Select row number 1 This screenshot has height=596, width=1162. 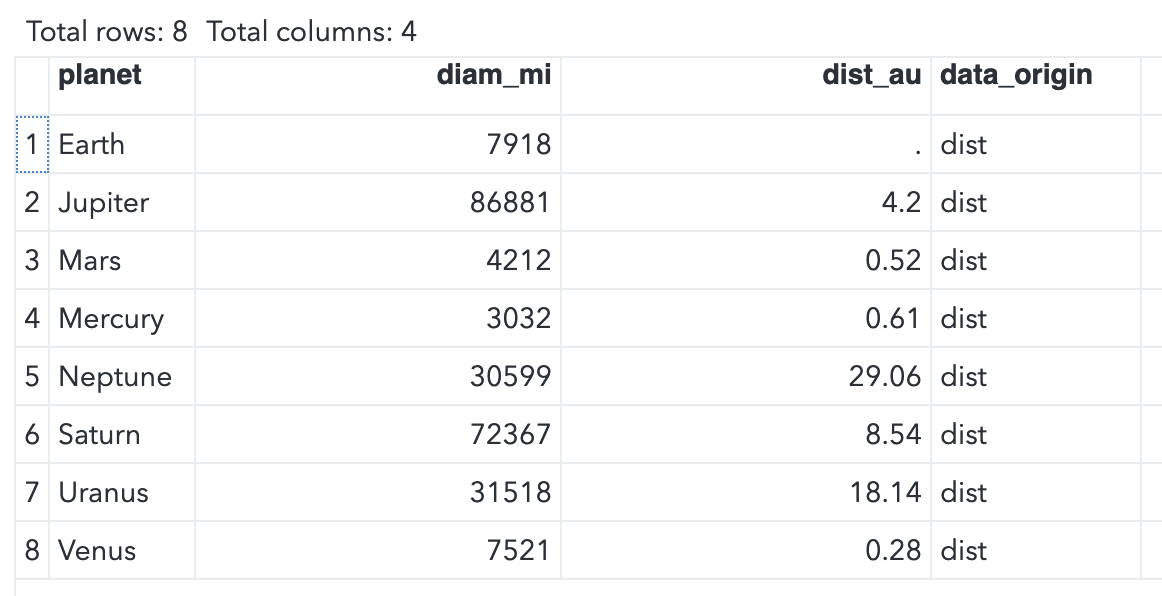coord(32,145)
